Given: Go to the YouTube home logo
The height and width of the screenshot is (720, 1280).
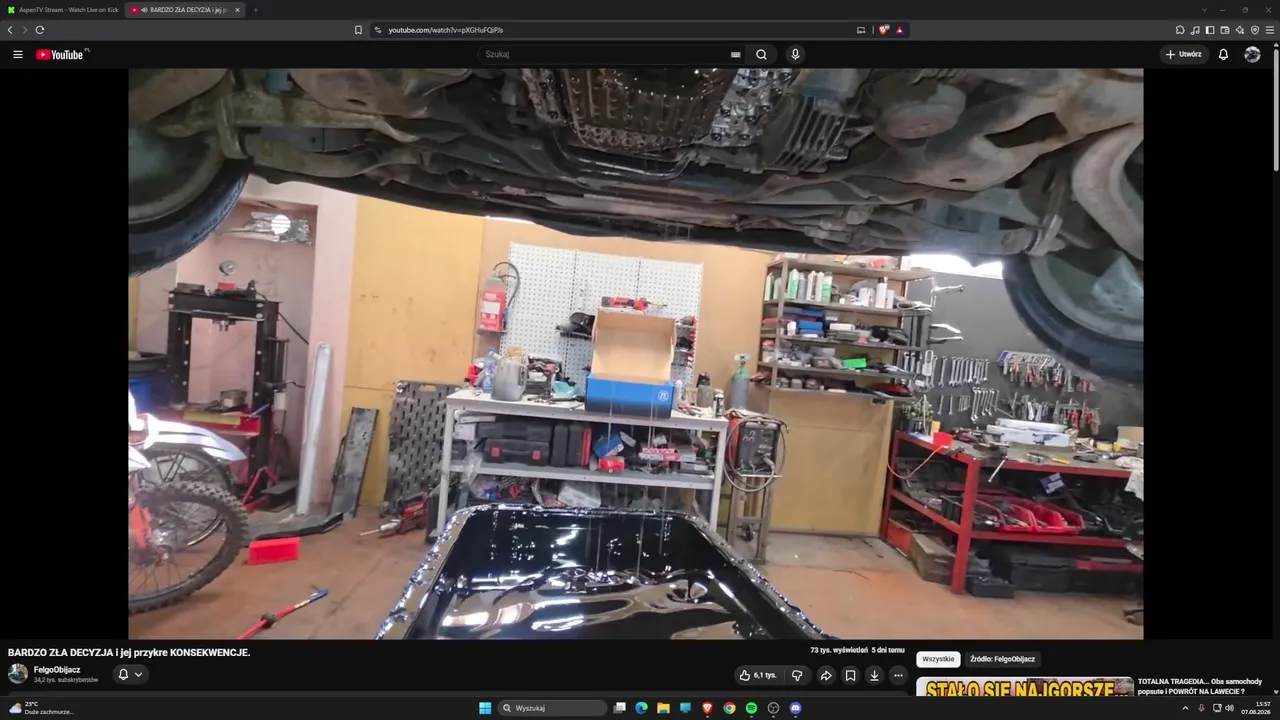Looking at the screenshot, I should pos(62,55).
